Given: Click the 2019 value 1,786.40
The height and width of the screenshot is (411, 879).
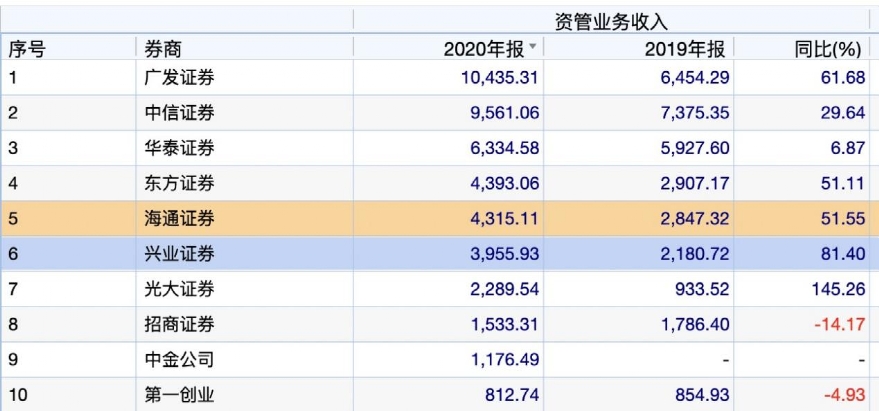Looking at the screenshot, I should 695,324.
